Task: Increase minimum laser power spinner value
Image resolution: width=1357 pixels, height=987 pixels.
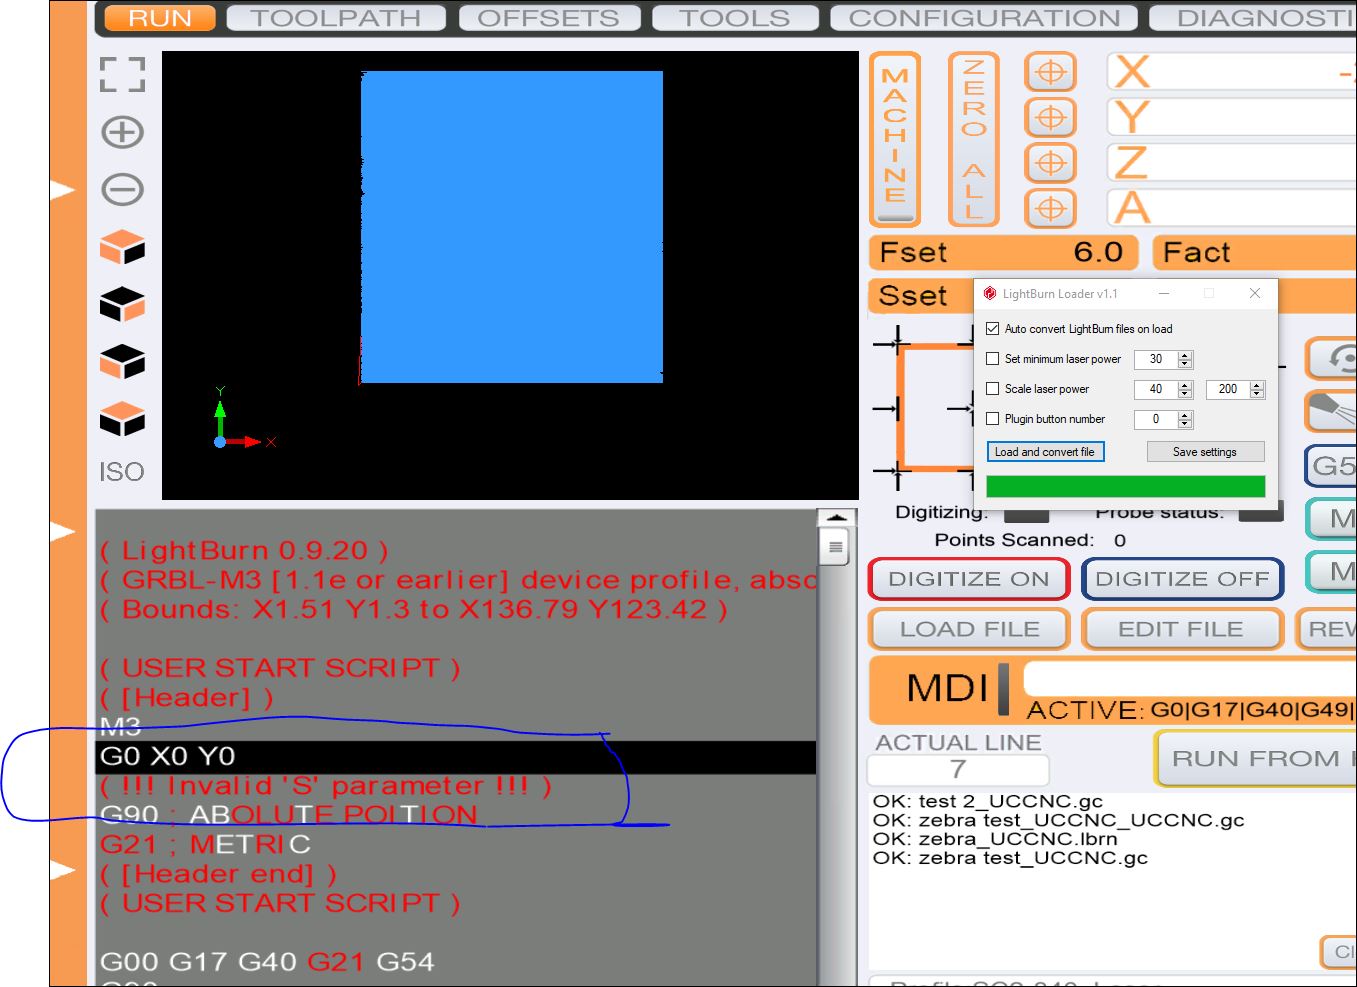Action: tap(1185, 355)
